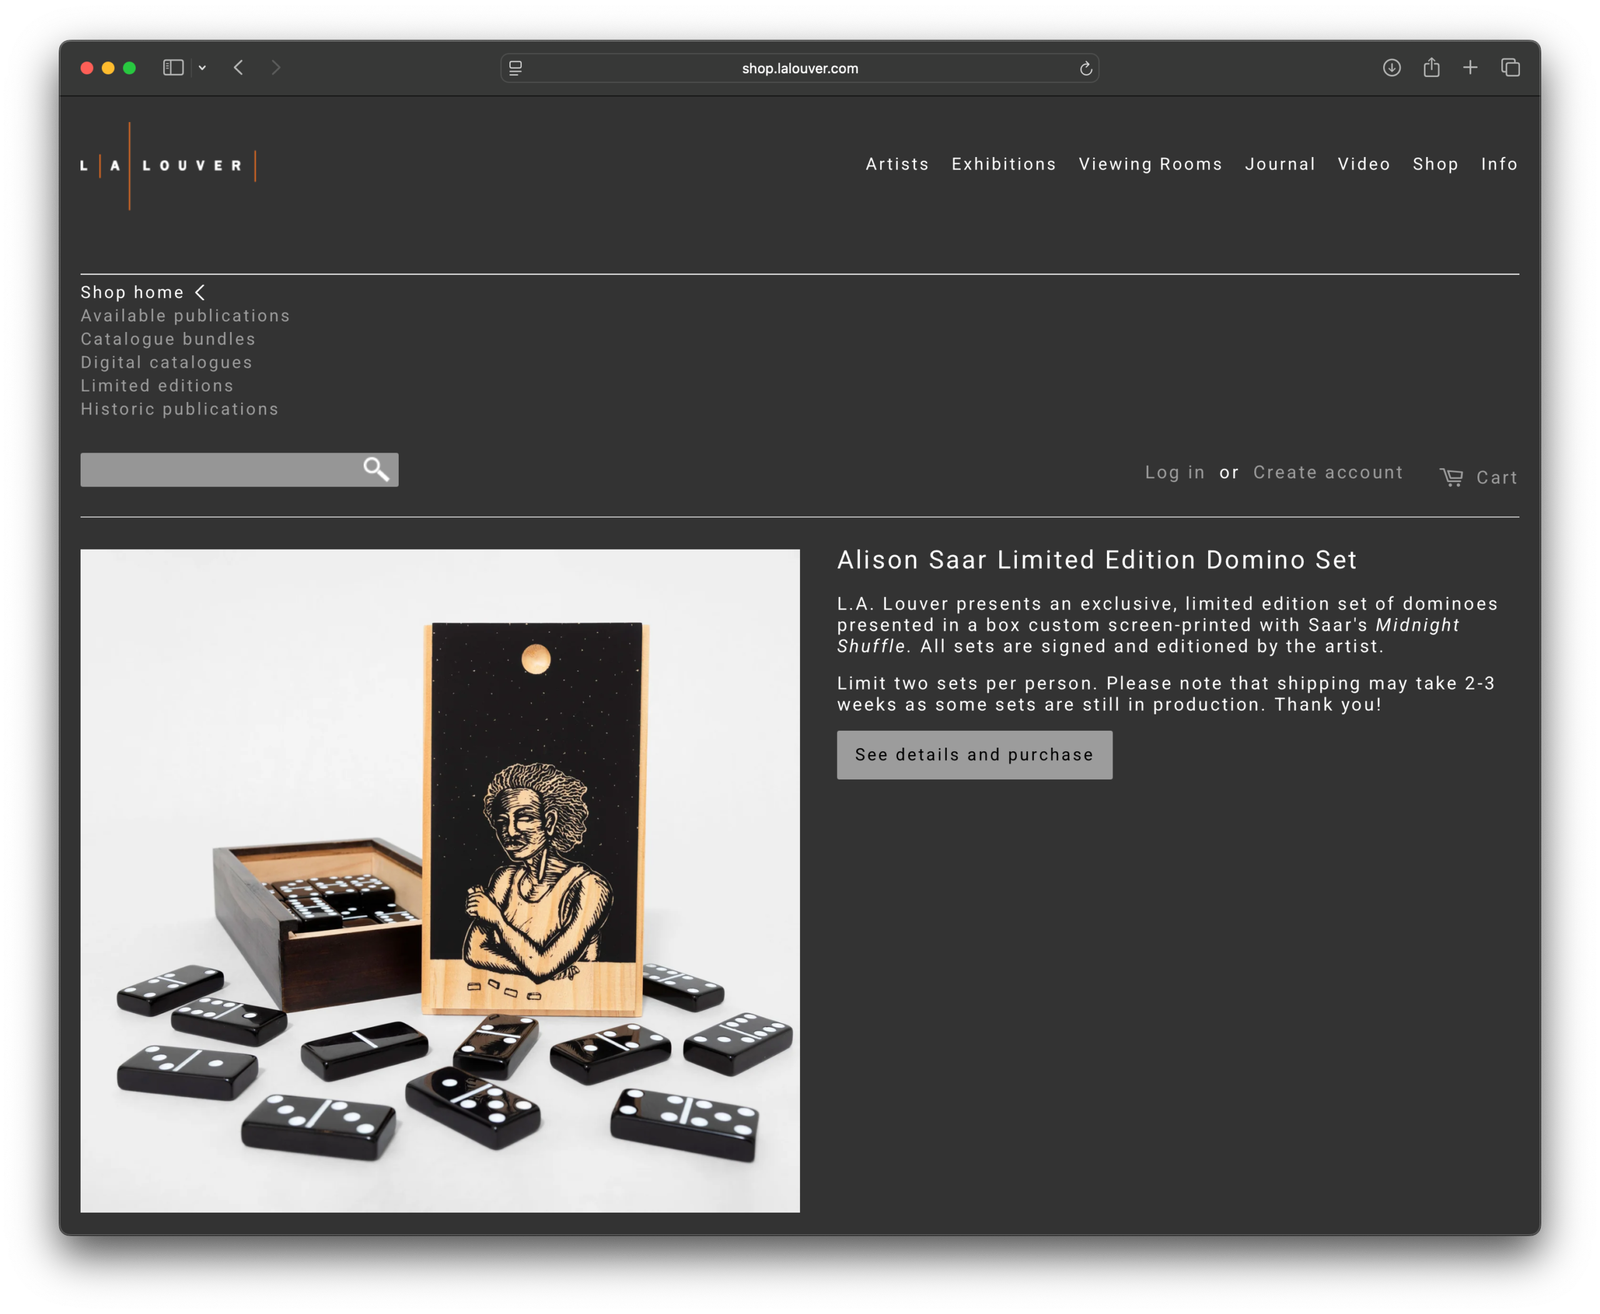The image size is (1600, 1314).
Task: Open the Video section
Action: click(1364, 164)
